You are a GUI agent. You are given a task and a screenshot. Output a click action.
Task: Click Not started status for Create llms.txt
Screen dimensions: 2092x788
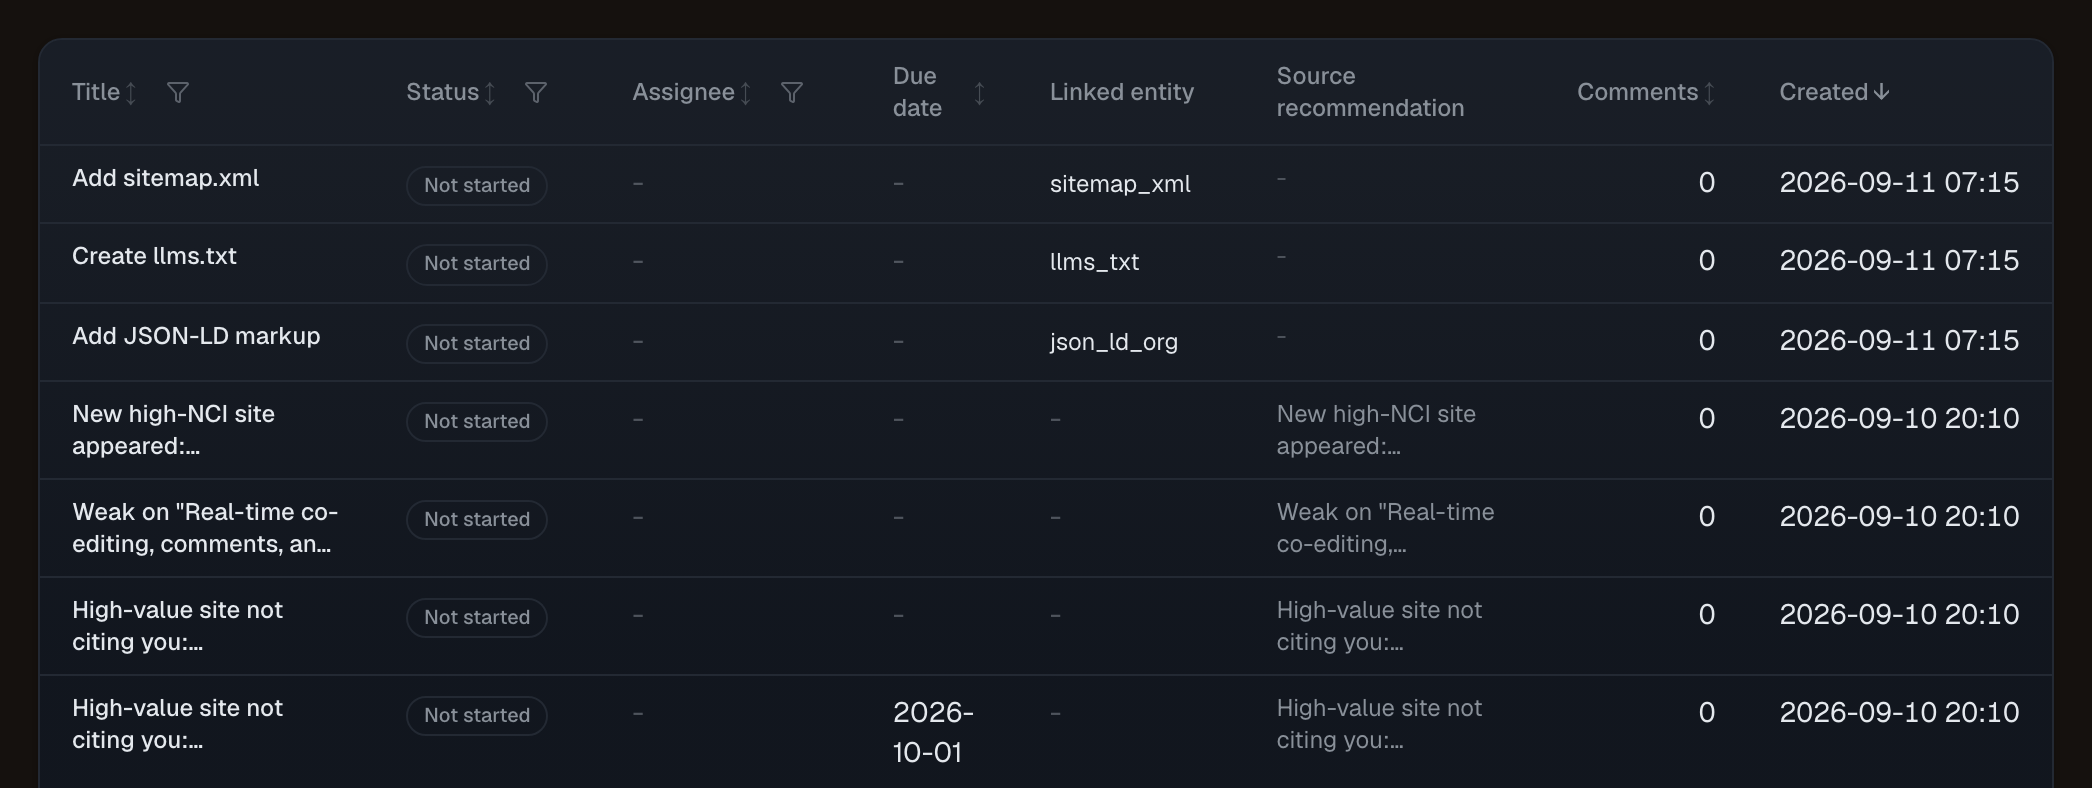(477, 263)
